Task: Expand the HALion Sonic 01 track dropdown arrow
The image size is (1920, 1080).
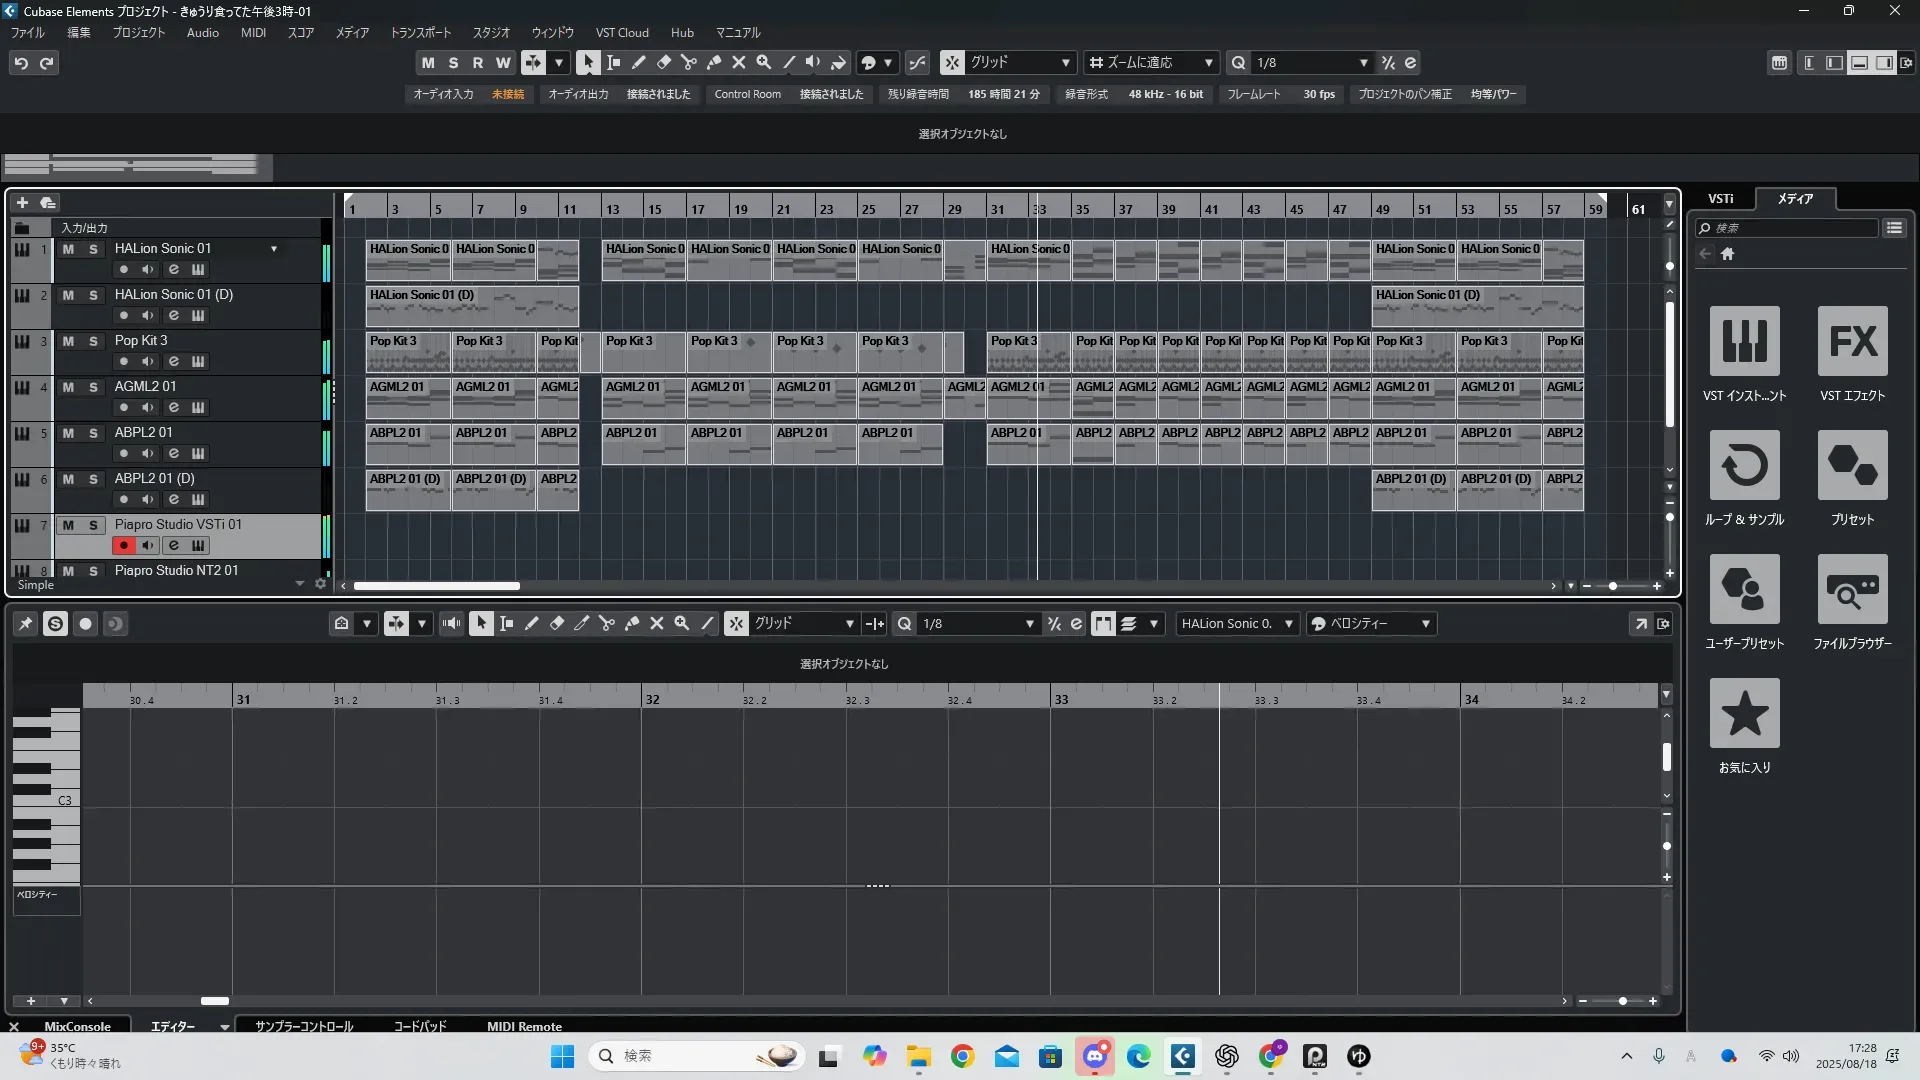Action: pos(273,249)
